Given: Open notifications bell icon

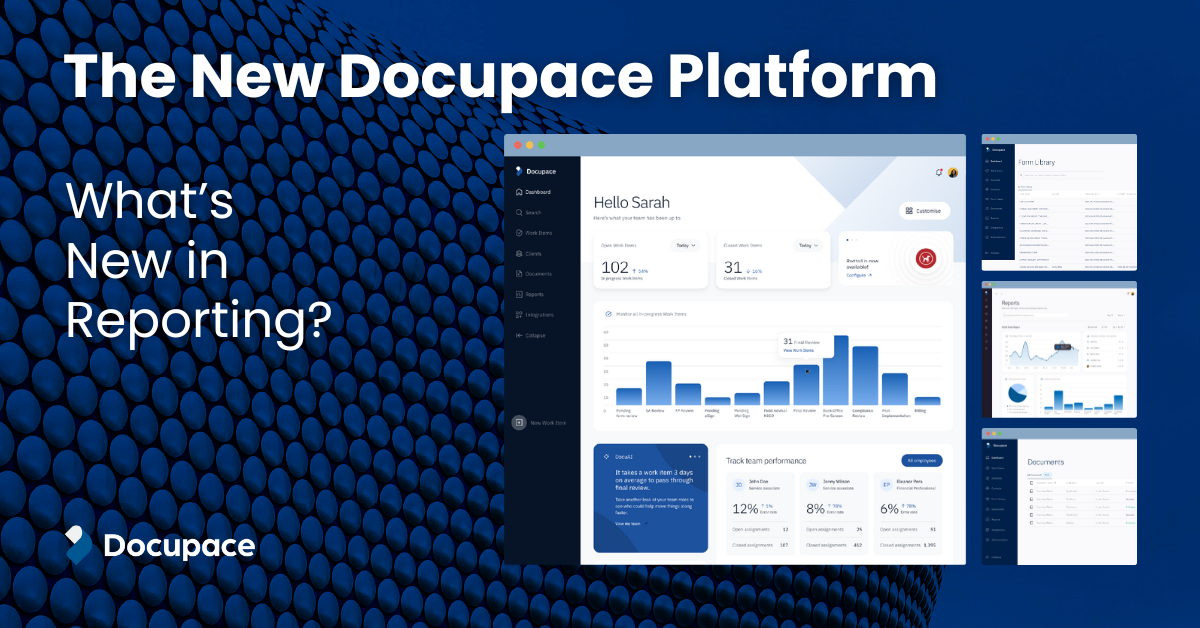Looking at the screenshot, I should (x=938, y=172).
